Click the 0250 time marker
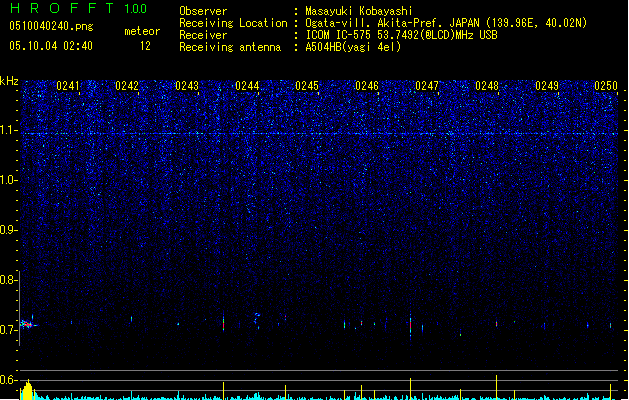 (606, 86)
